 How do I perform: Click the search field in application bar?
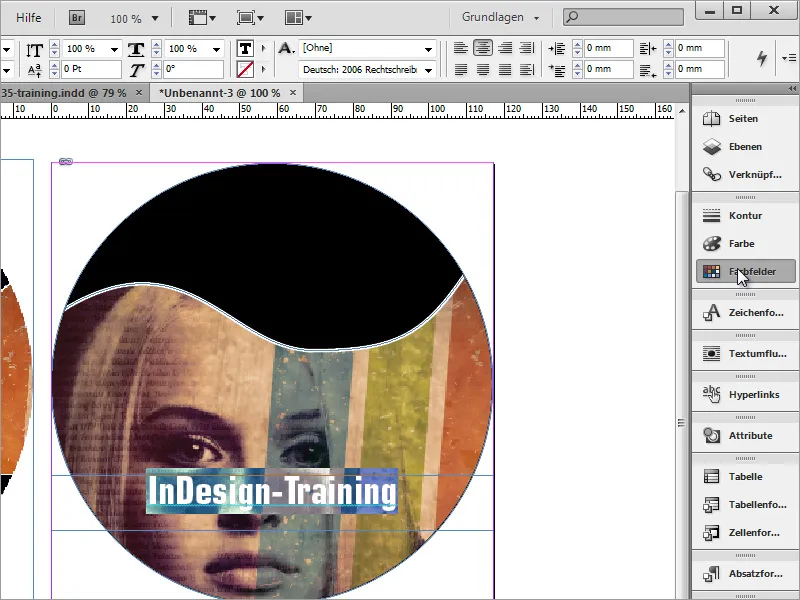click(623, 17)
